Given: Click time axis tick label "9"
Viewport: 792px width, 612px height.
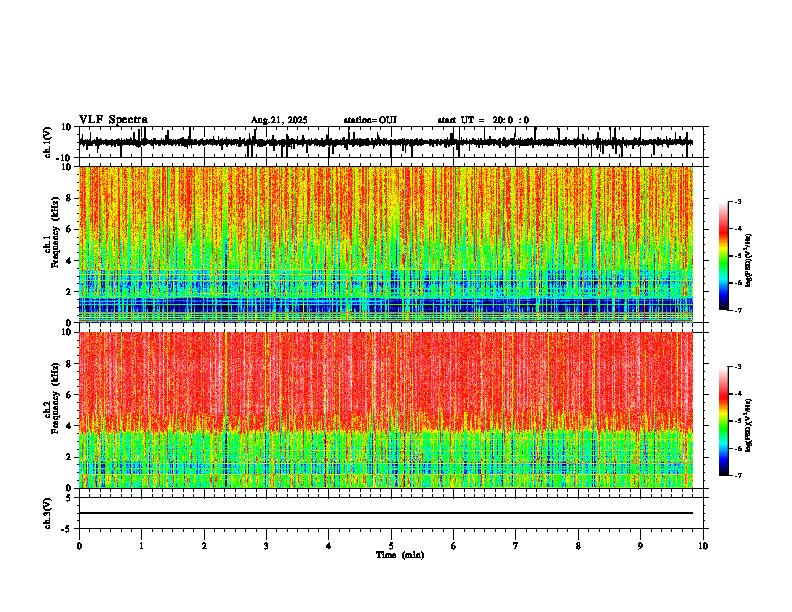Looking at the screenshot, I should point(640,546).
